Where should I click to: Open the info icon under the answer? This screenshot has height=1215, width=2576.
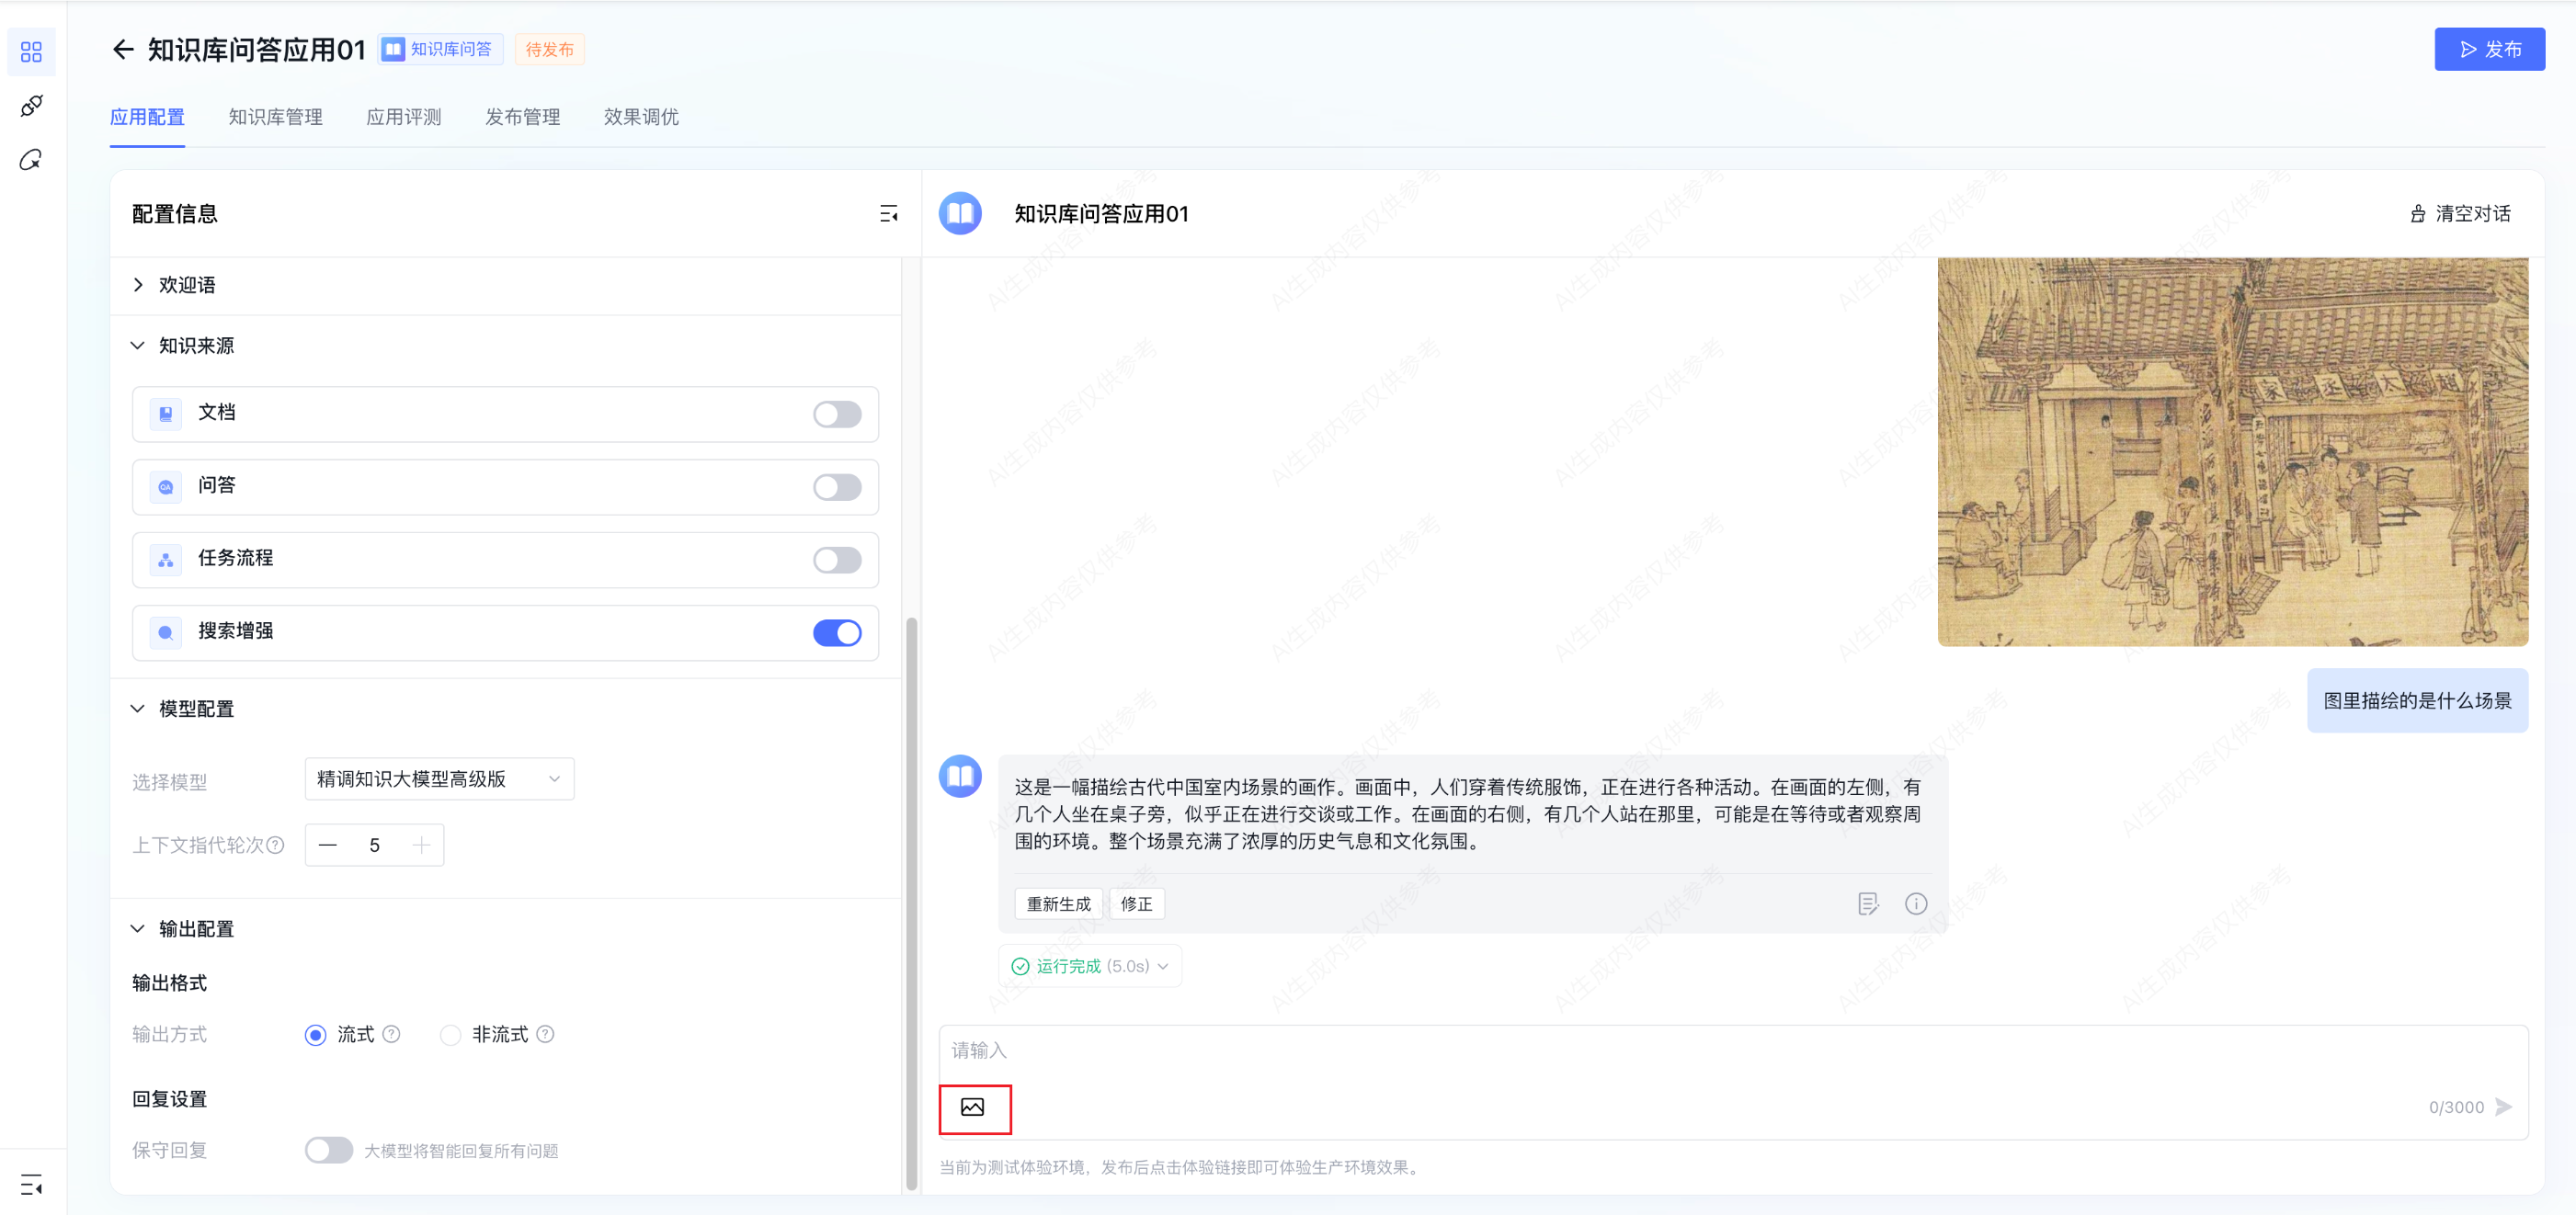[x=1916, y=904]
